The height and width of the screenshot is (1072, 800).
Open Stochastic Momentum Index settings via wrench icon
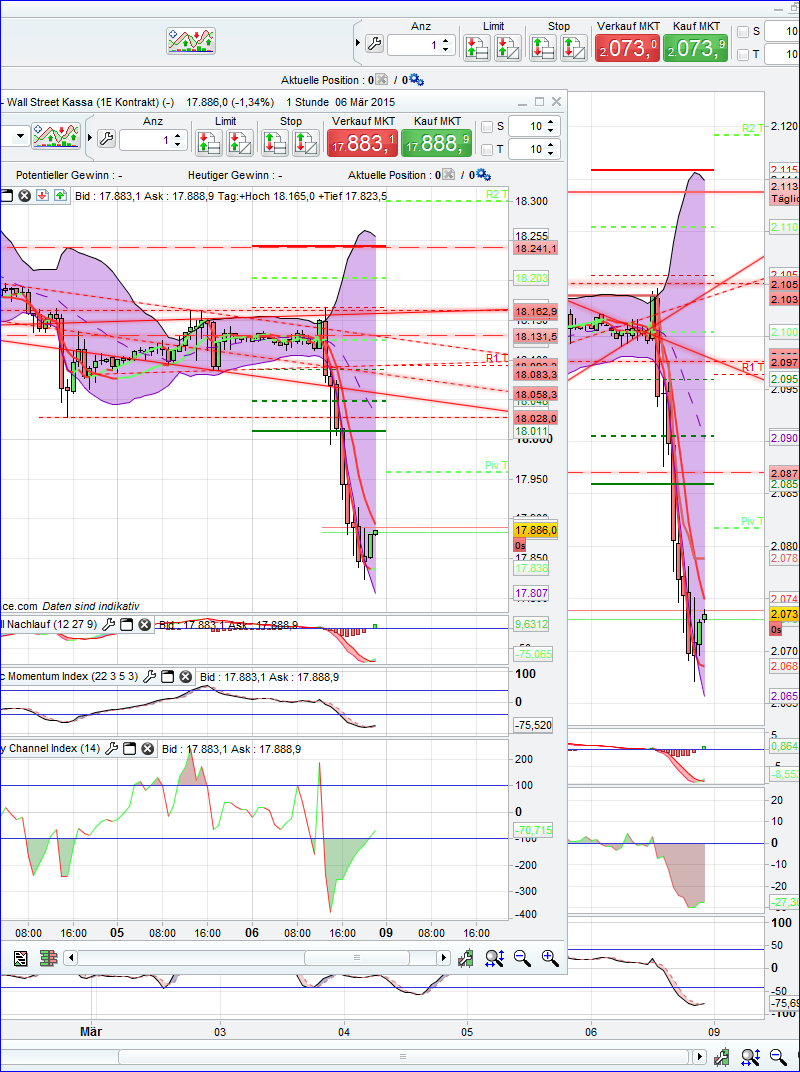tap(150, 676)
